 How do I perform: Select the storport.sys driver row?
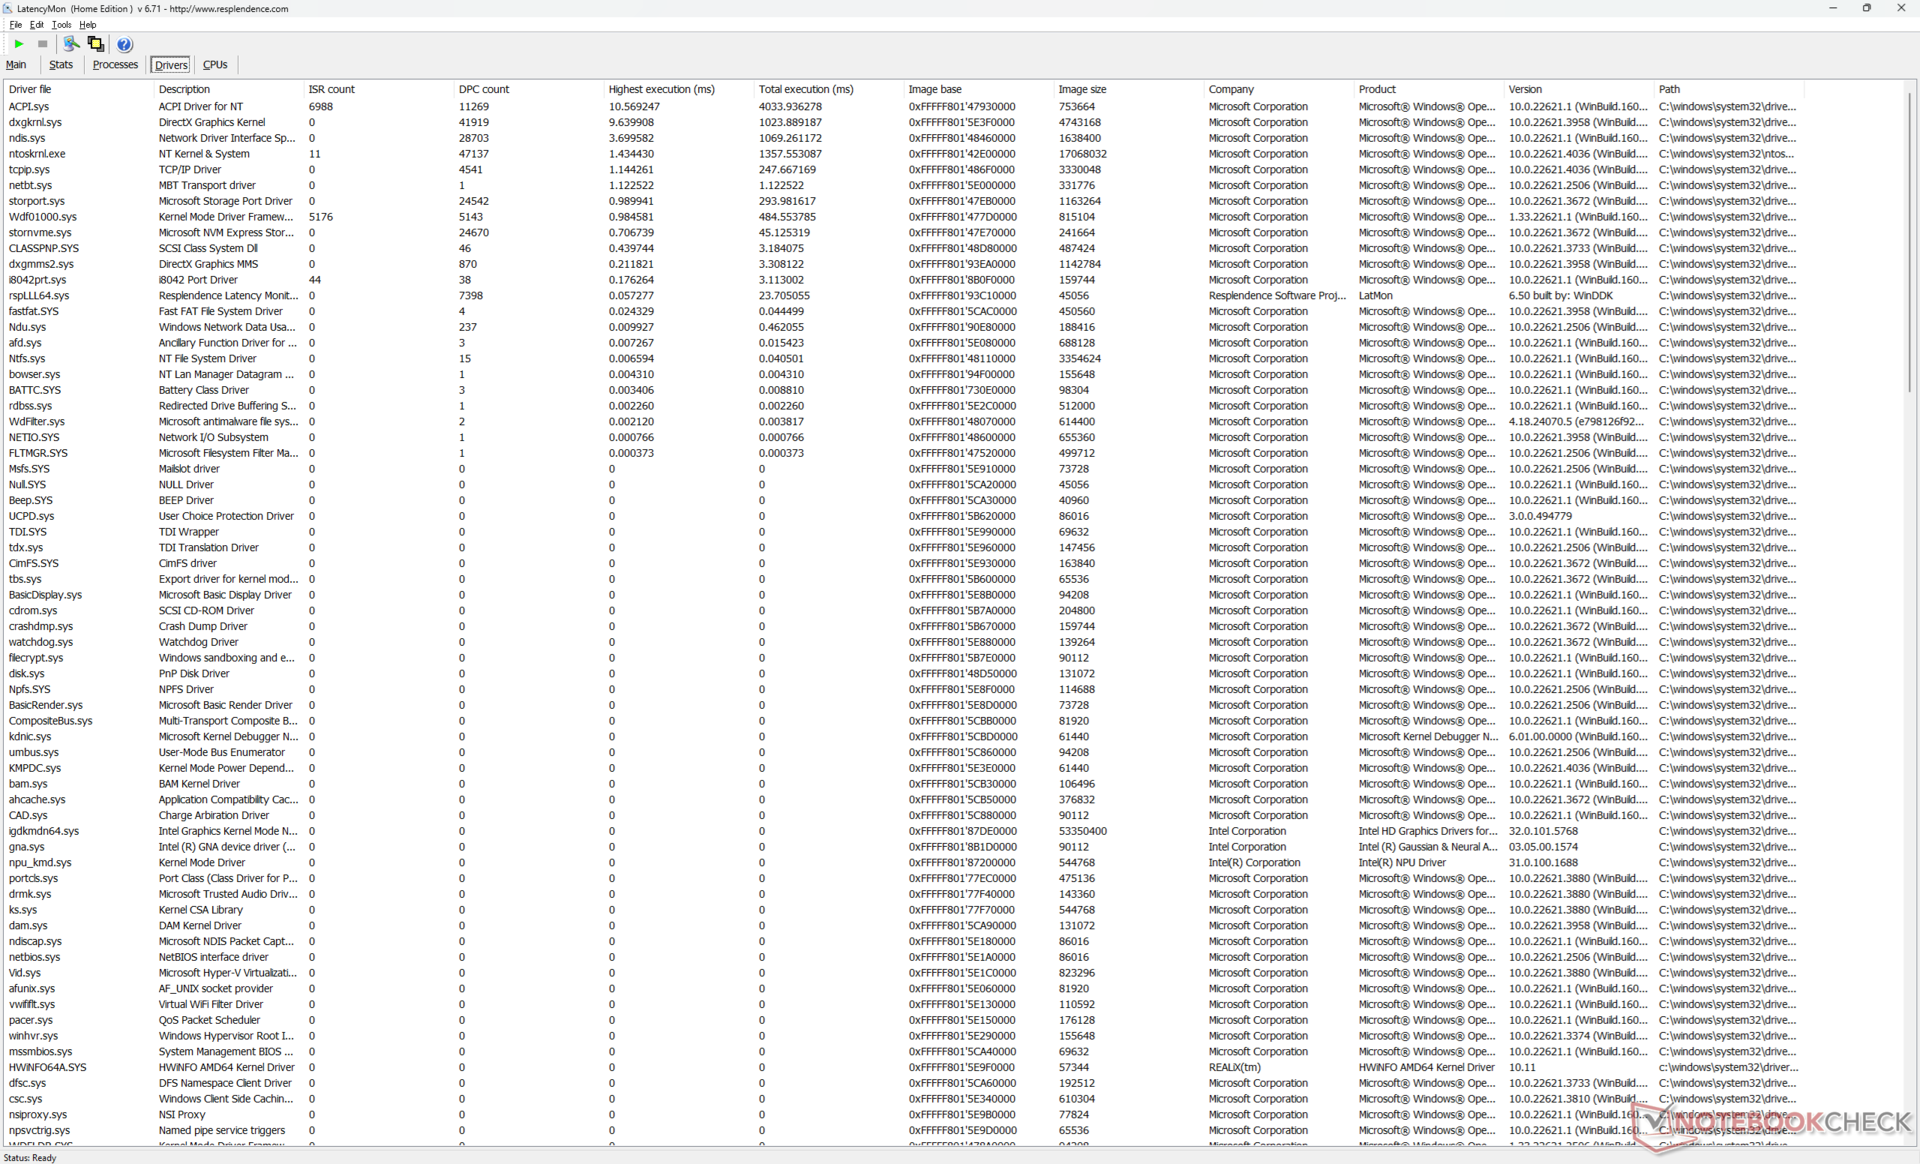pos(903,201)
